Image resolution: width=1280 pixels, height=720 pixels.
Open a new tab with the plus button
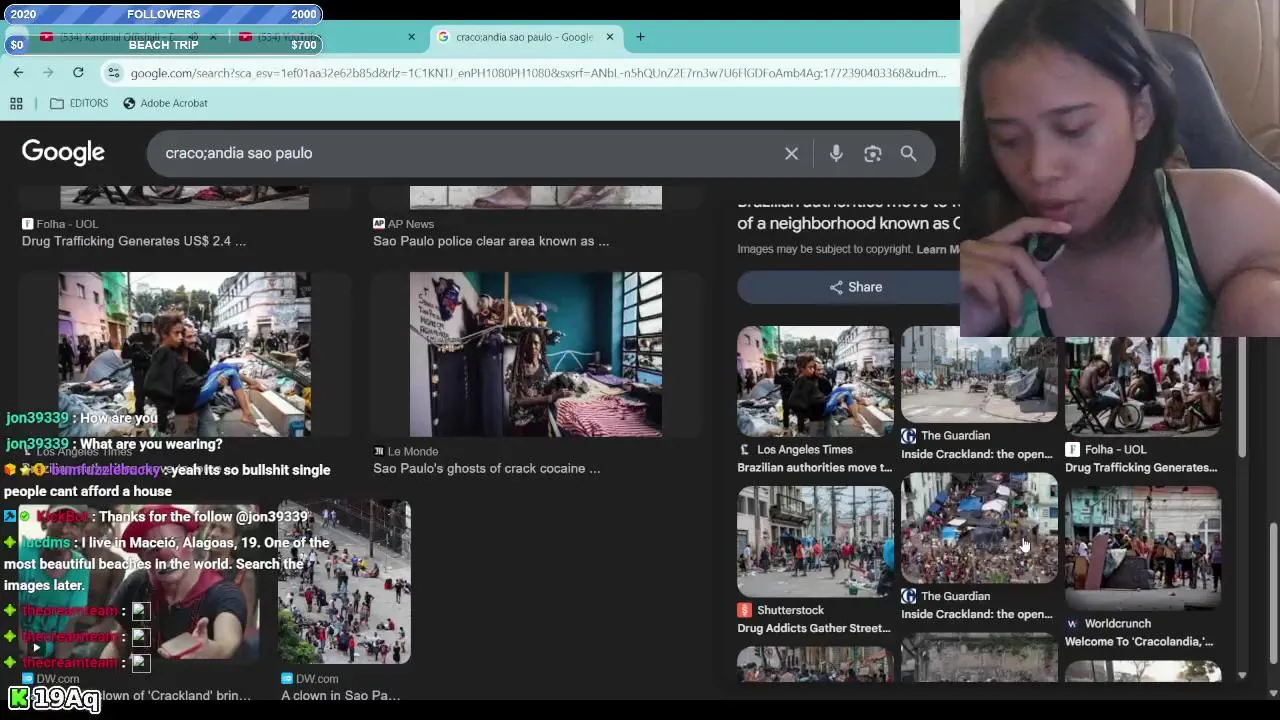(640, 37)
